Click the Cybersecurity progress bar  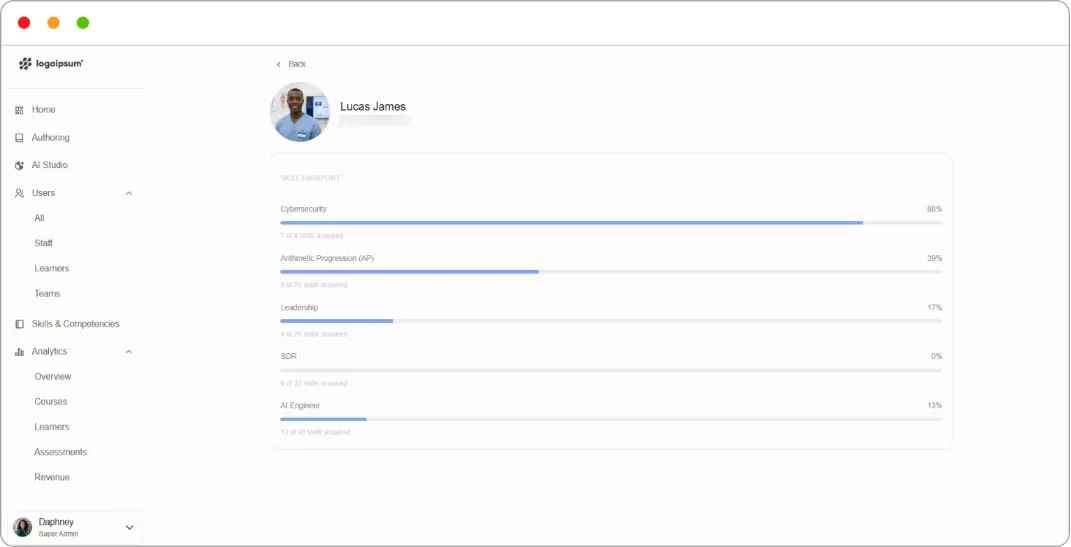click(611, 223)
